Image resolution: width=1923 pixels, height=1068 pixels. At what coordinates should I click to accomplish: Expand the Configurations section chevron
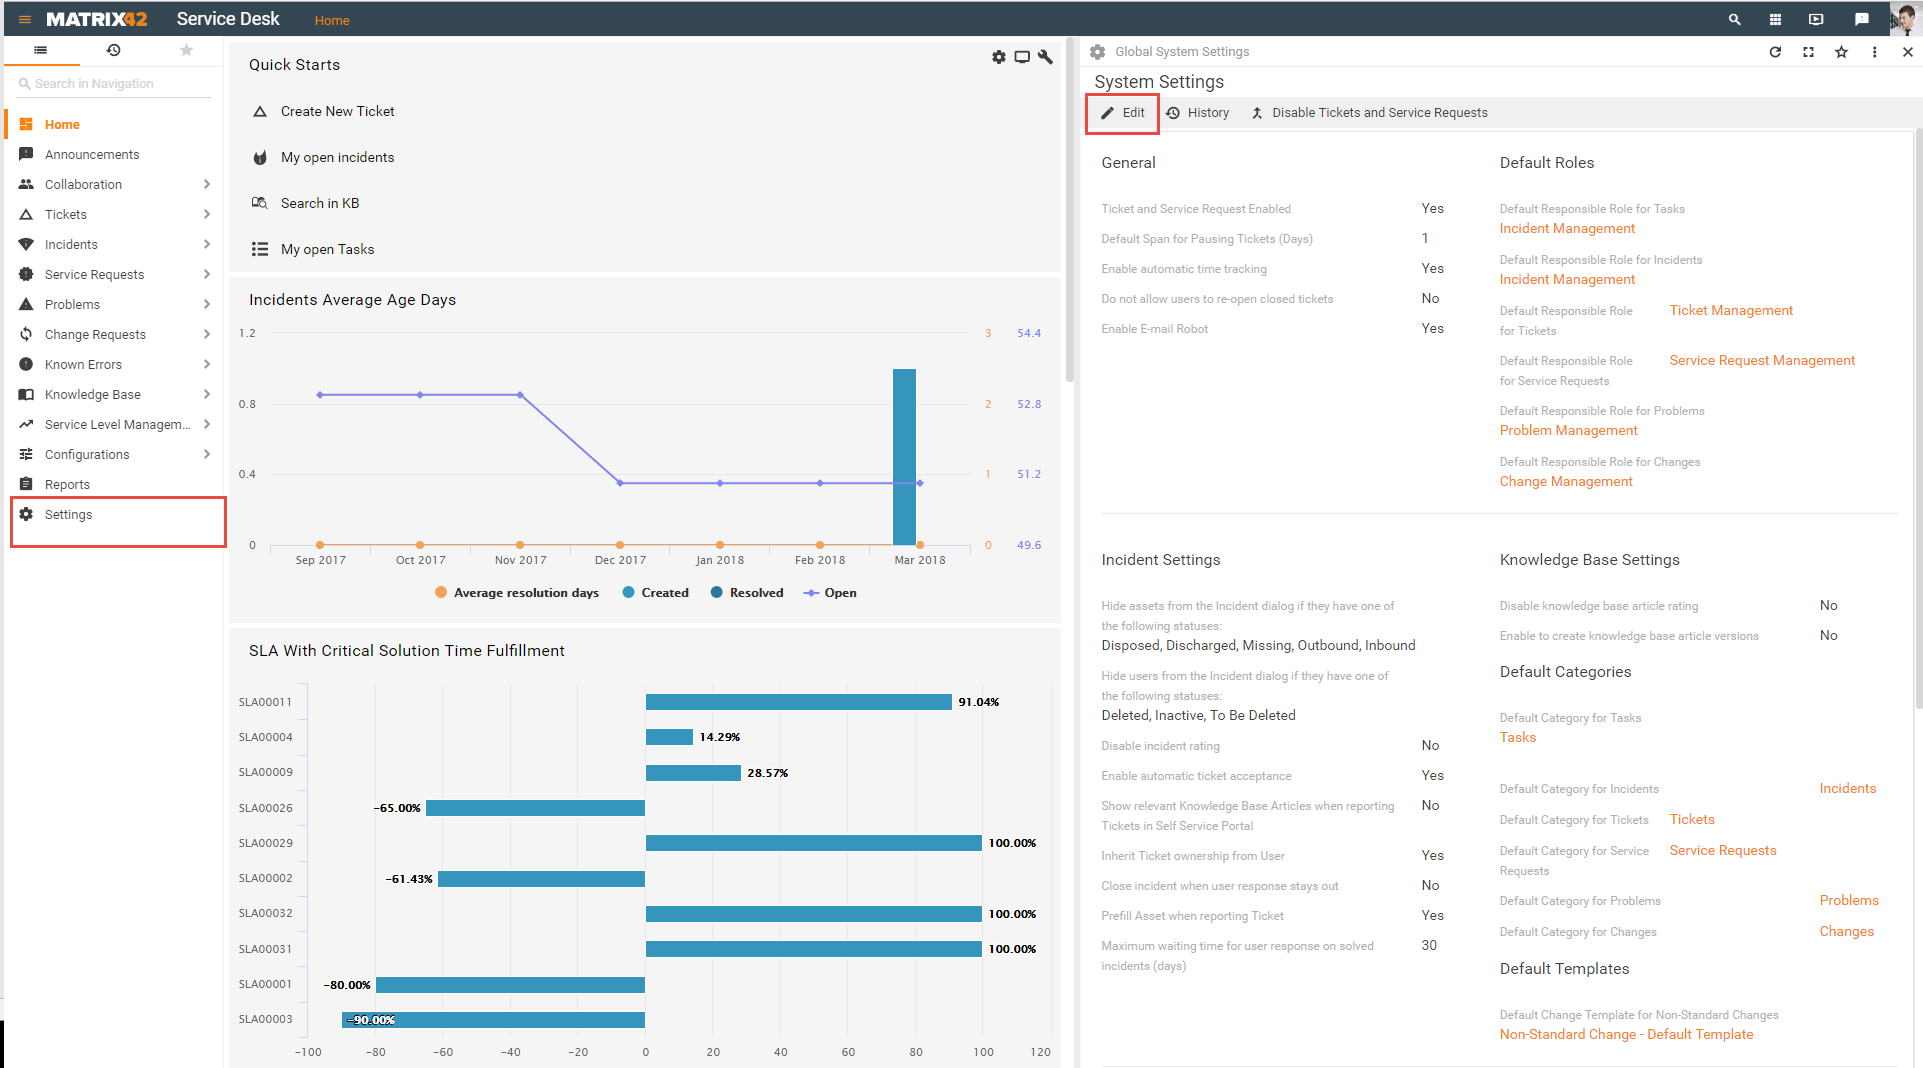206,454
